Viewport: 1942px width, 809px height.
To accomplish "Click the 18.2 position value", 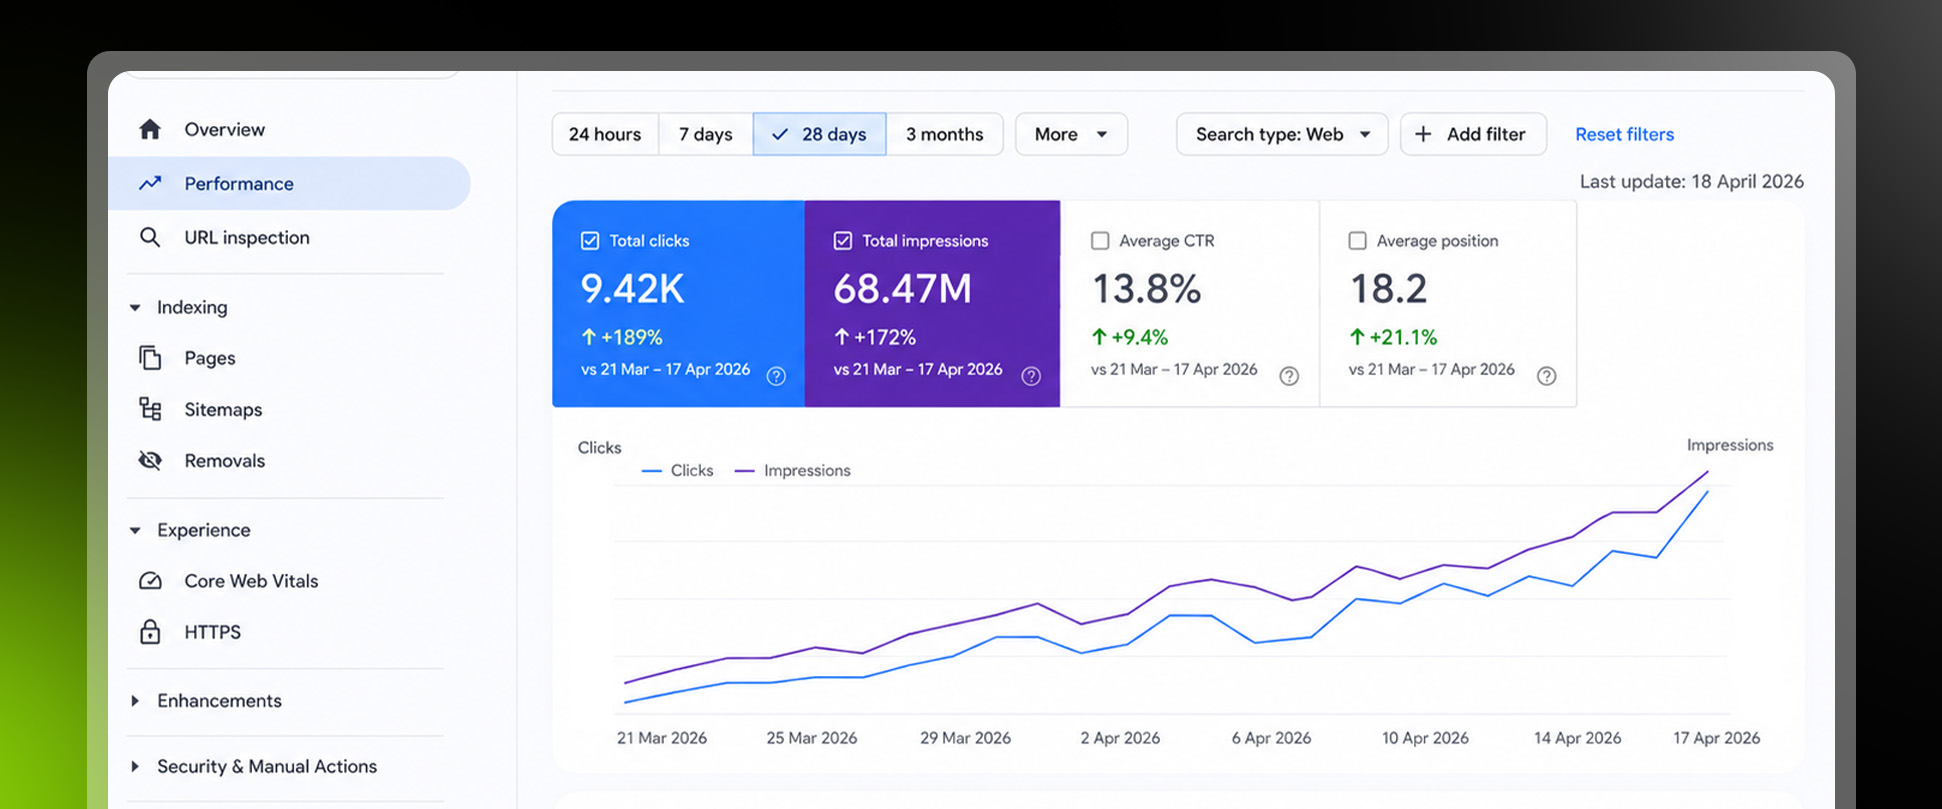I will (x=1388, y=289).
